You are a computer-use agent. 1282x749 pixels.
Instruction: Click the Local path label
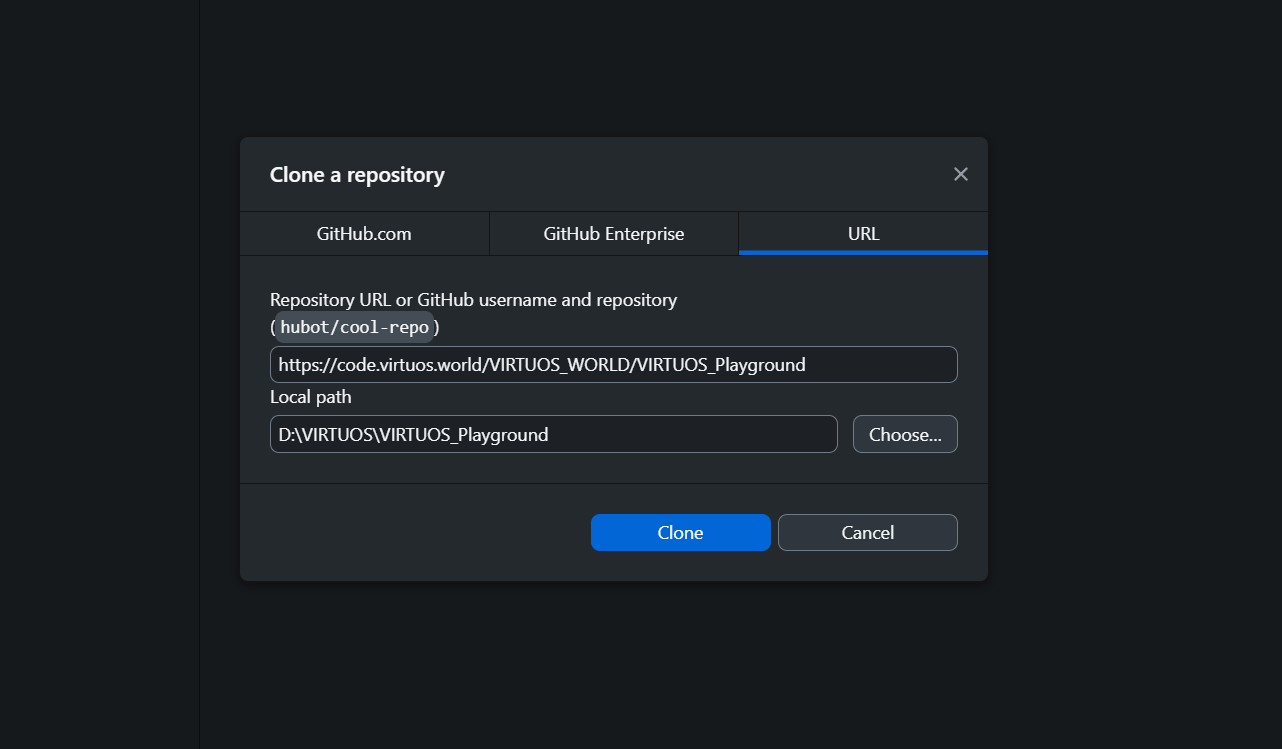tap(310, 397)
